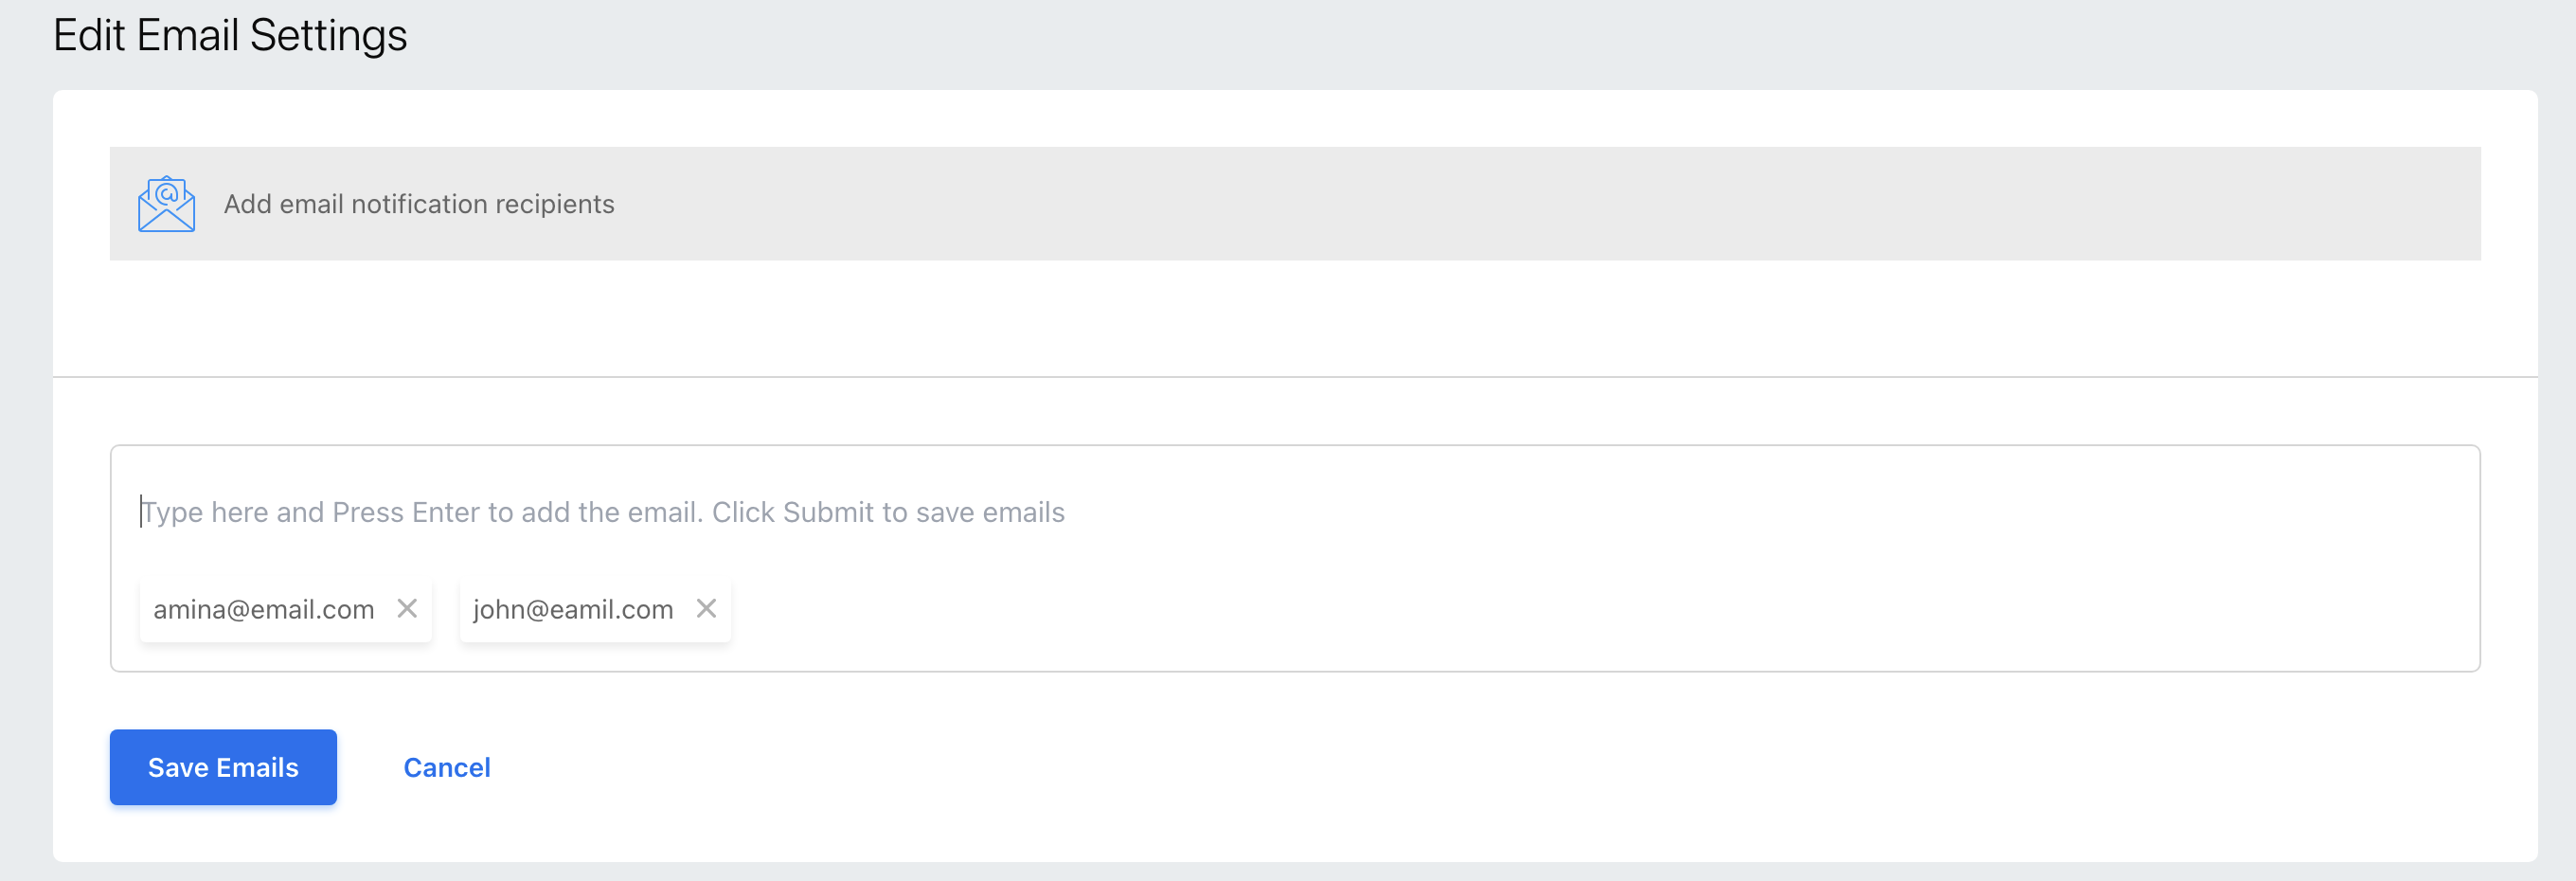Select the john@eamil.com chip text

(573, 609)
